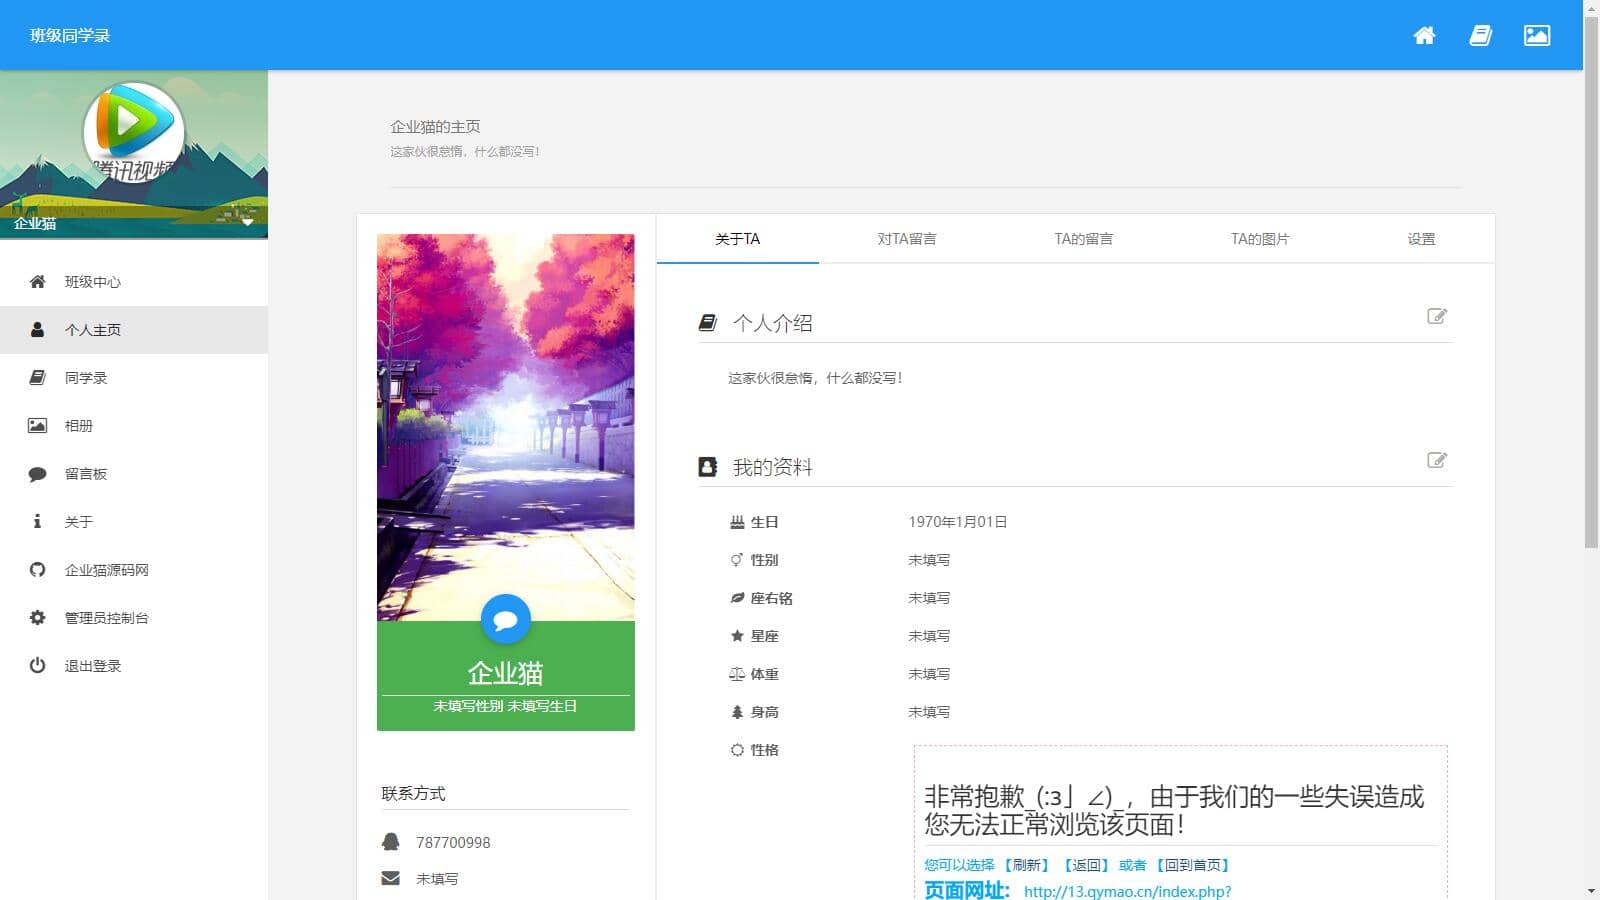Click the 退出登录 power icon to log out
Viewport: 1600px width, 900px height.
click(x=37, y=665)
